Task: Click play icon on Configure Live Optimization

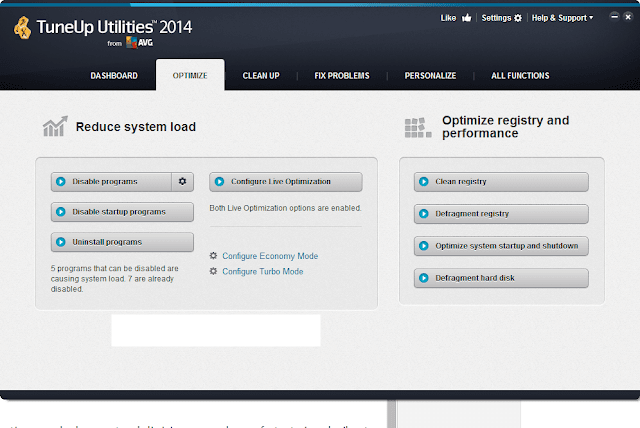Action: (220, 182)
